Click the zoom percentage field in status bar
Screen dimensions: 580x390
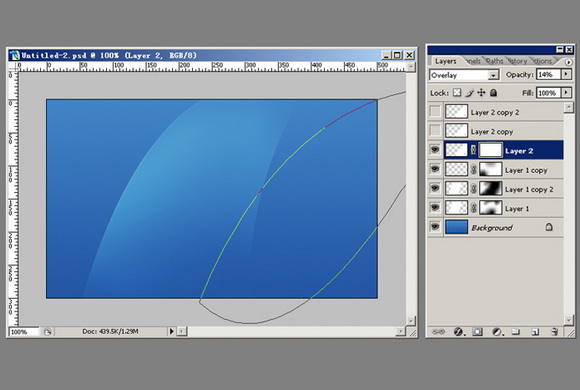coord(23,332)
